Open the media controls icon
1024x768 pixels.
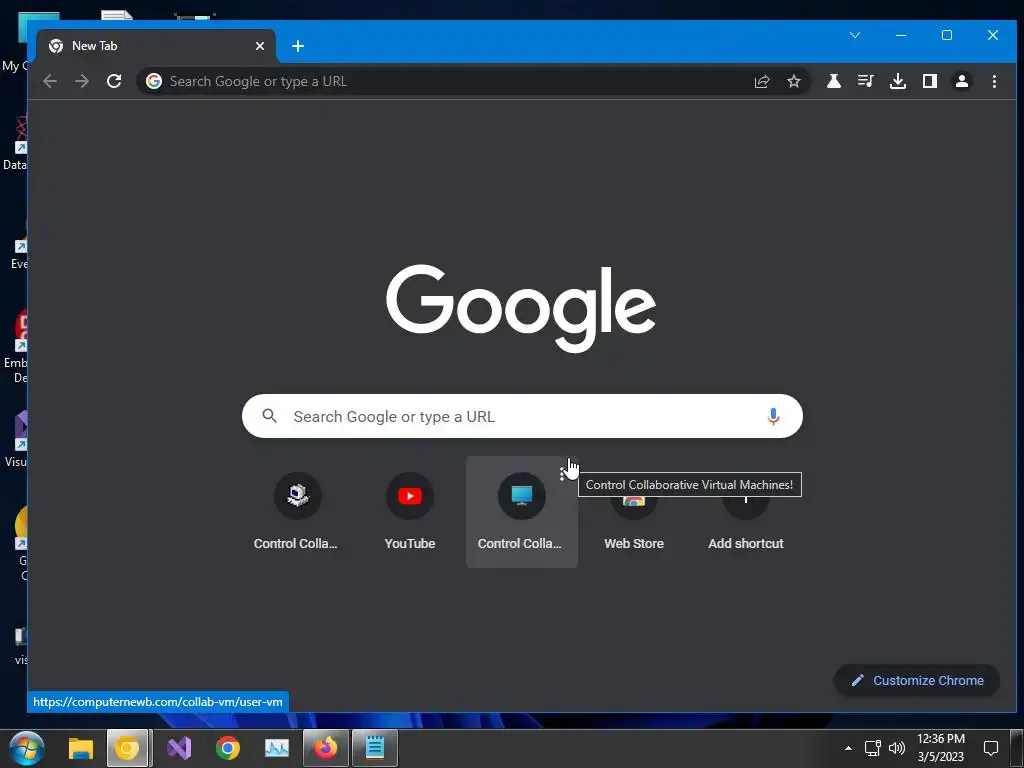865,81
